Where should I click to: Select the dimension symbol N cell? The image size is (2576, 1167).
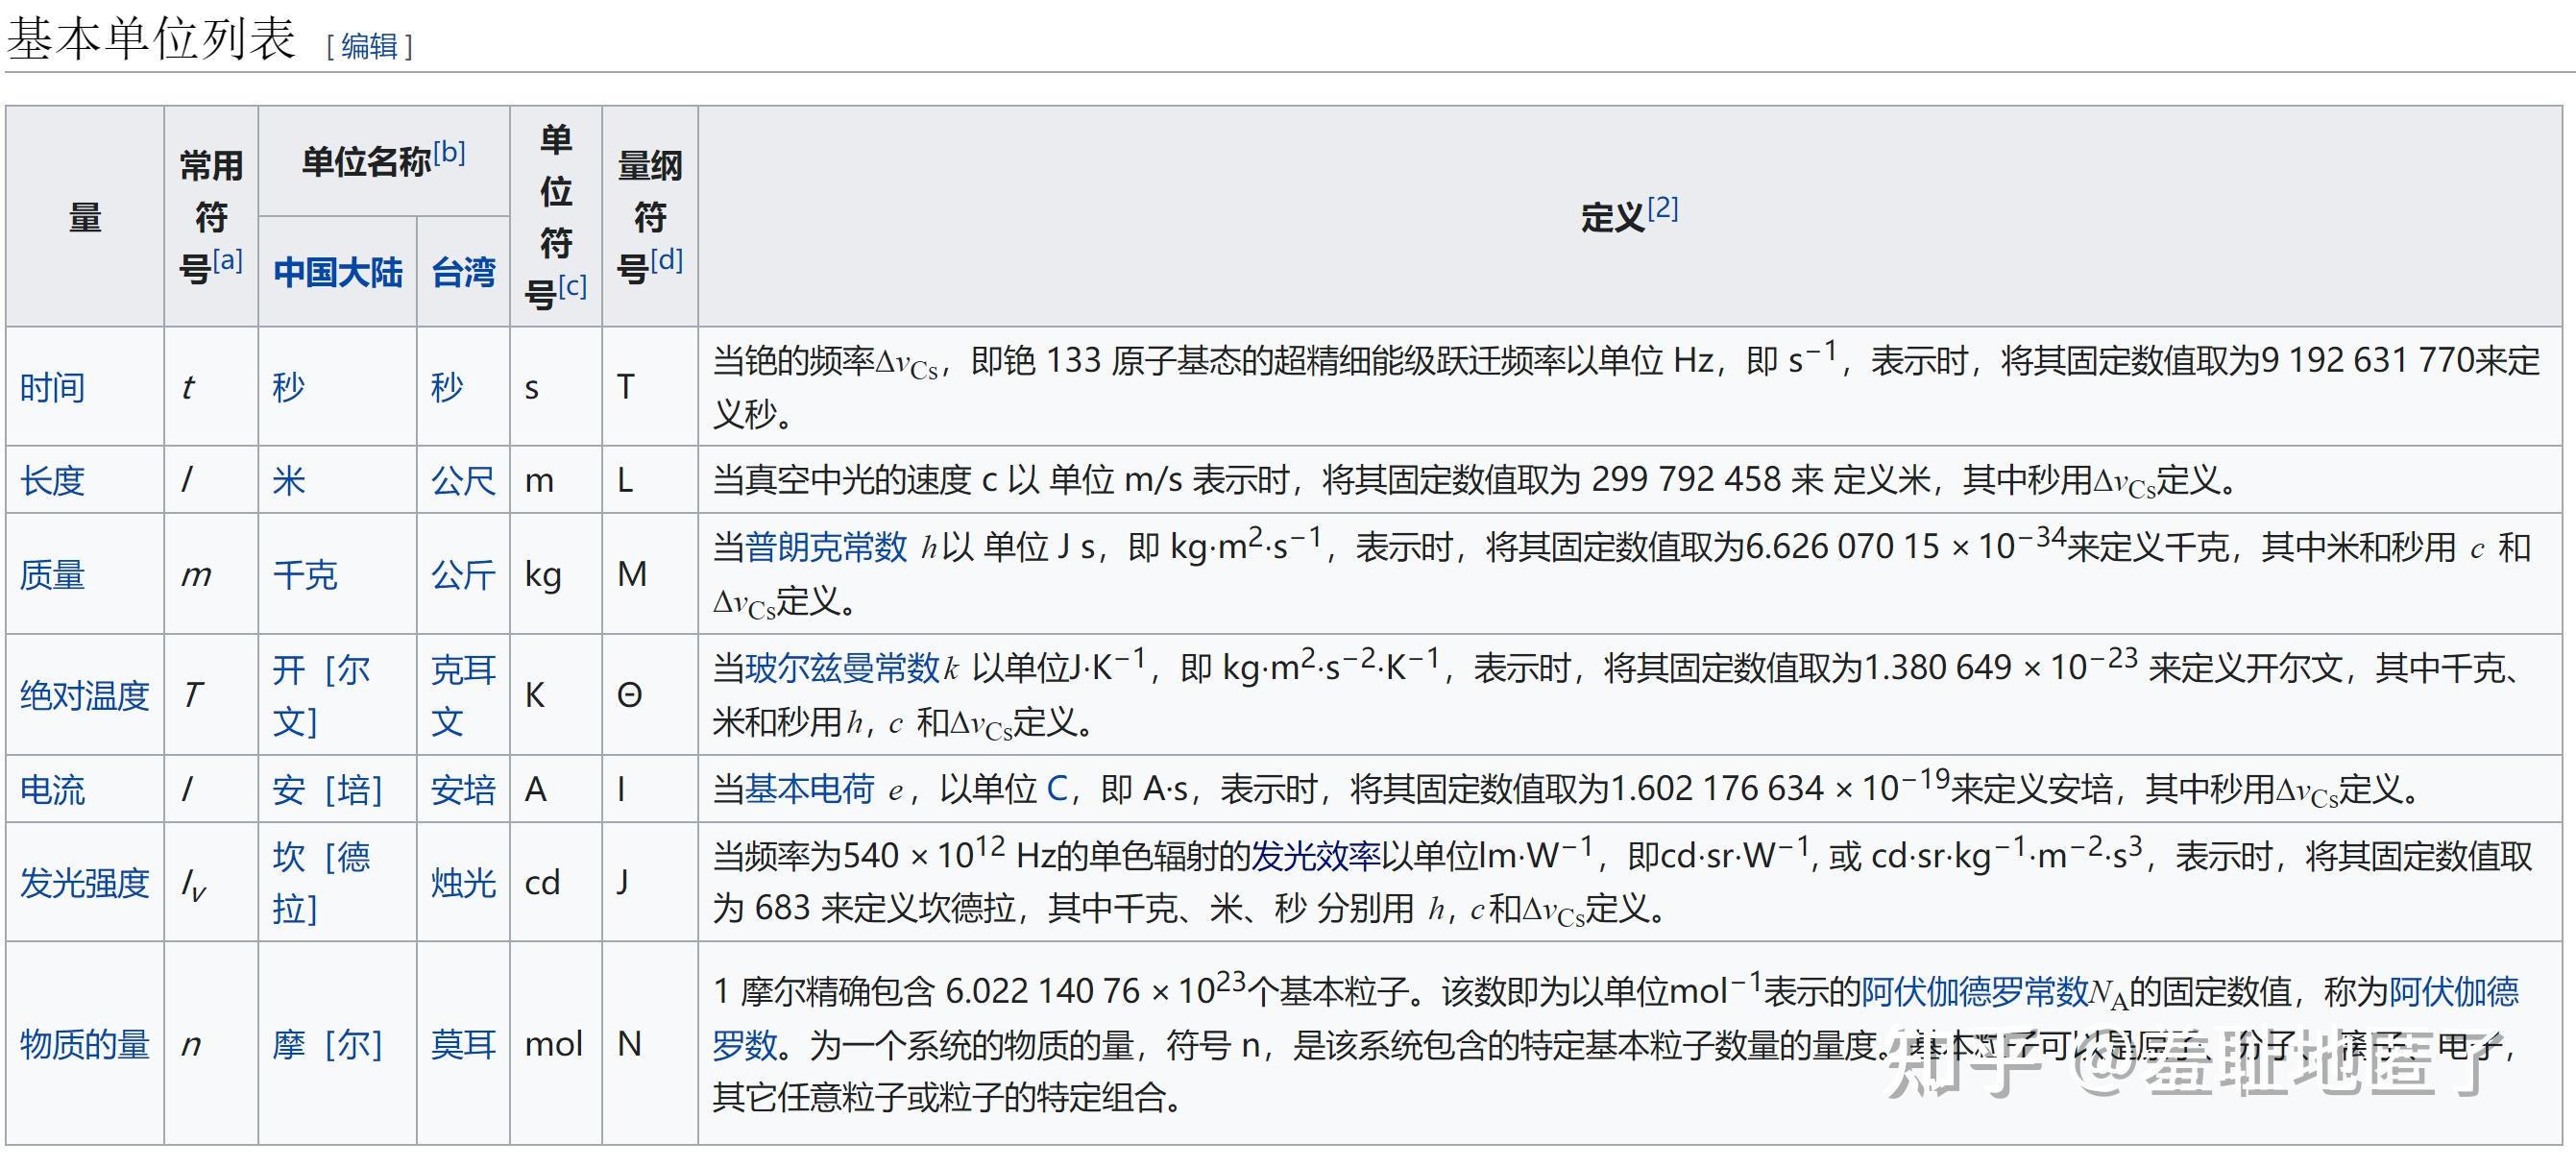click(650, 1044)
